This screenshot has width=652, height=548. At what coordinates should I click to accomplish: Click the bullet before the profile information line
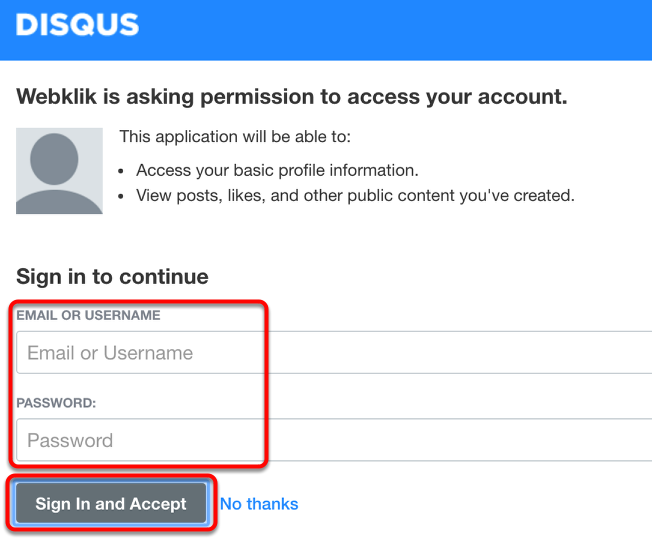[122, 171]
